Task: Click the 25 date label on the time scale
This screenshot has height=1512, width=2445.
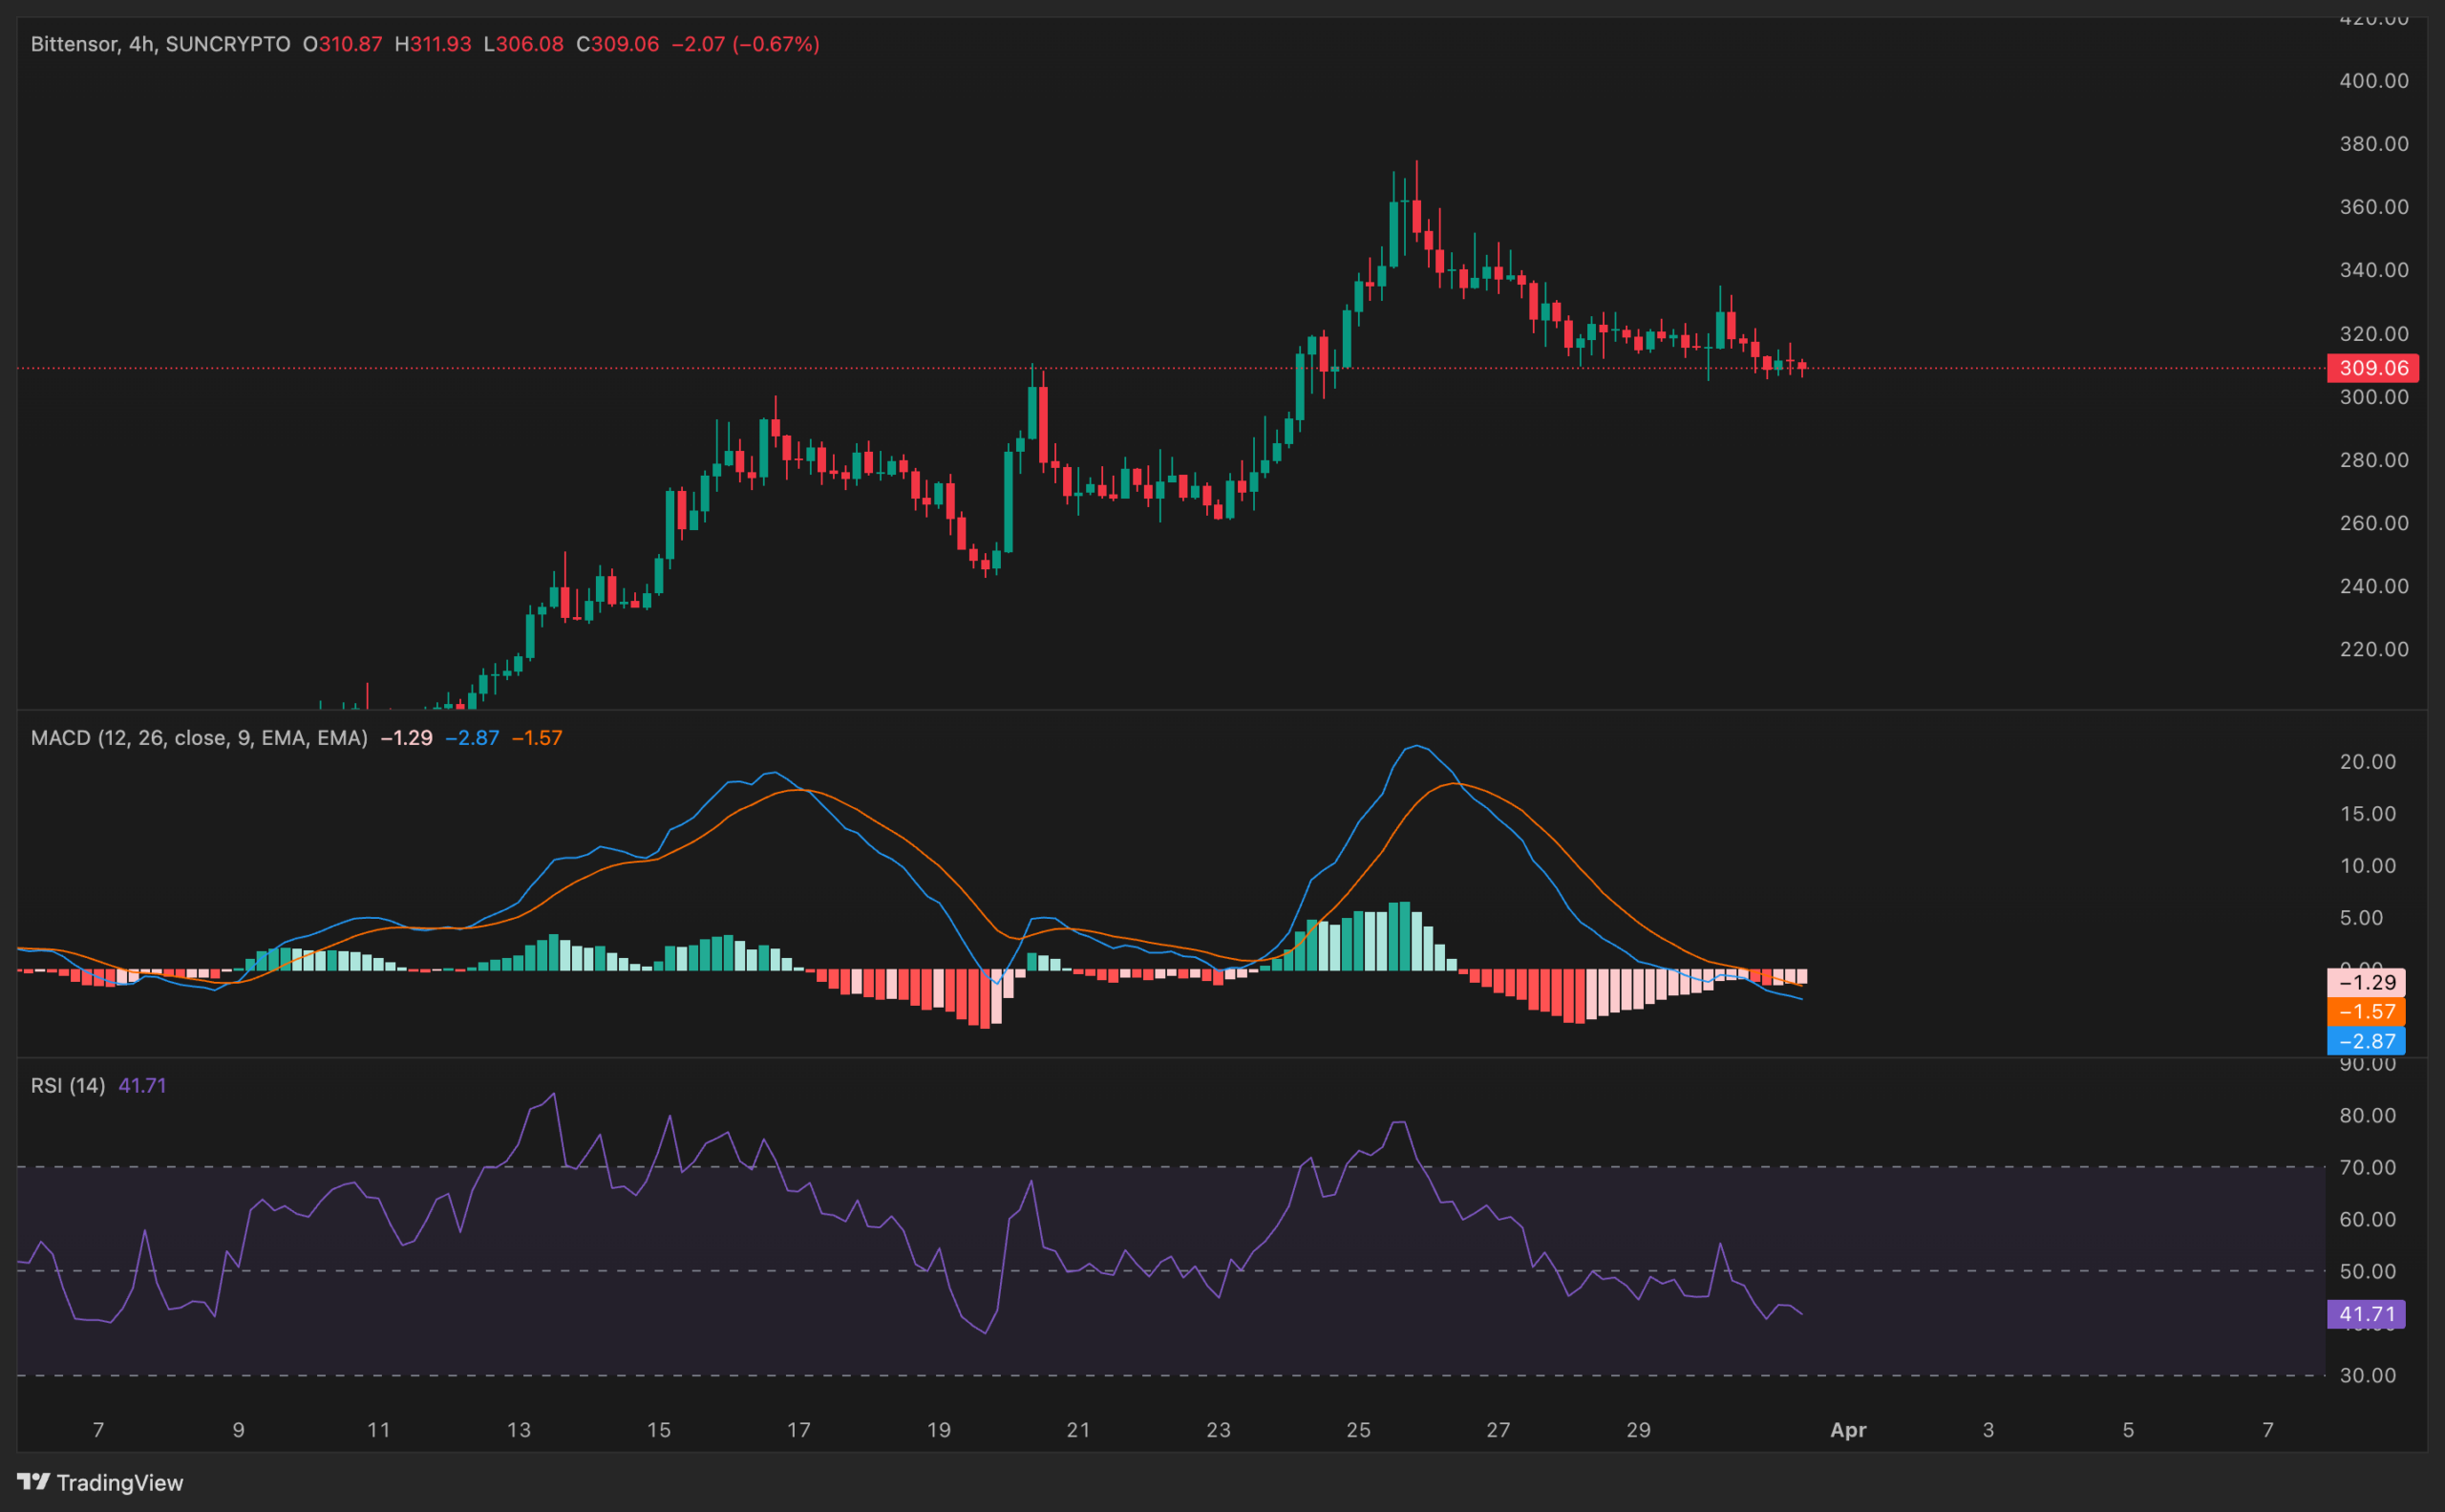Action: pyautogui.click(x=1358, y=1430)
